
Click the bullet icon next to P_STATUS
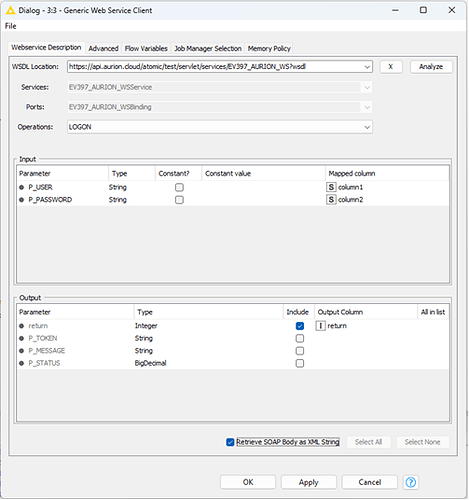(22, 363)
